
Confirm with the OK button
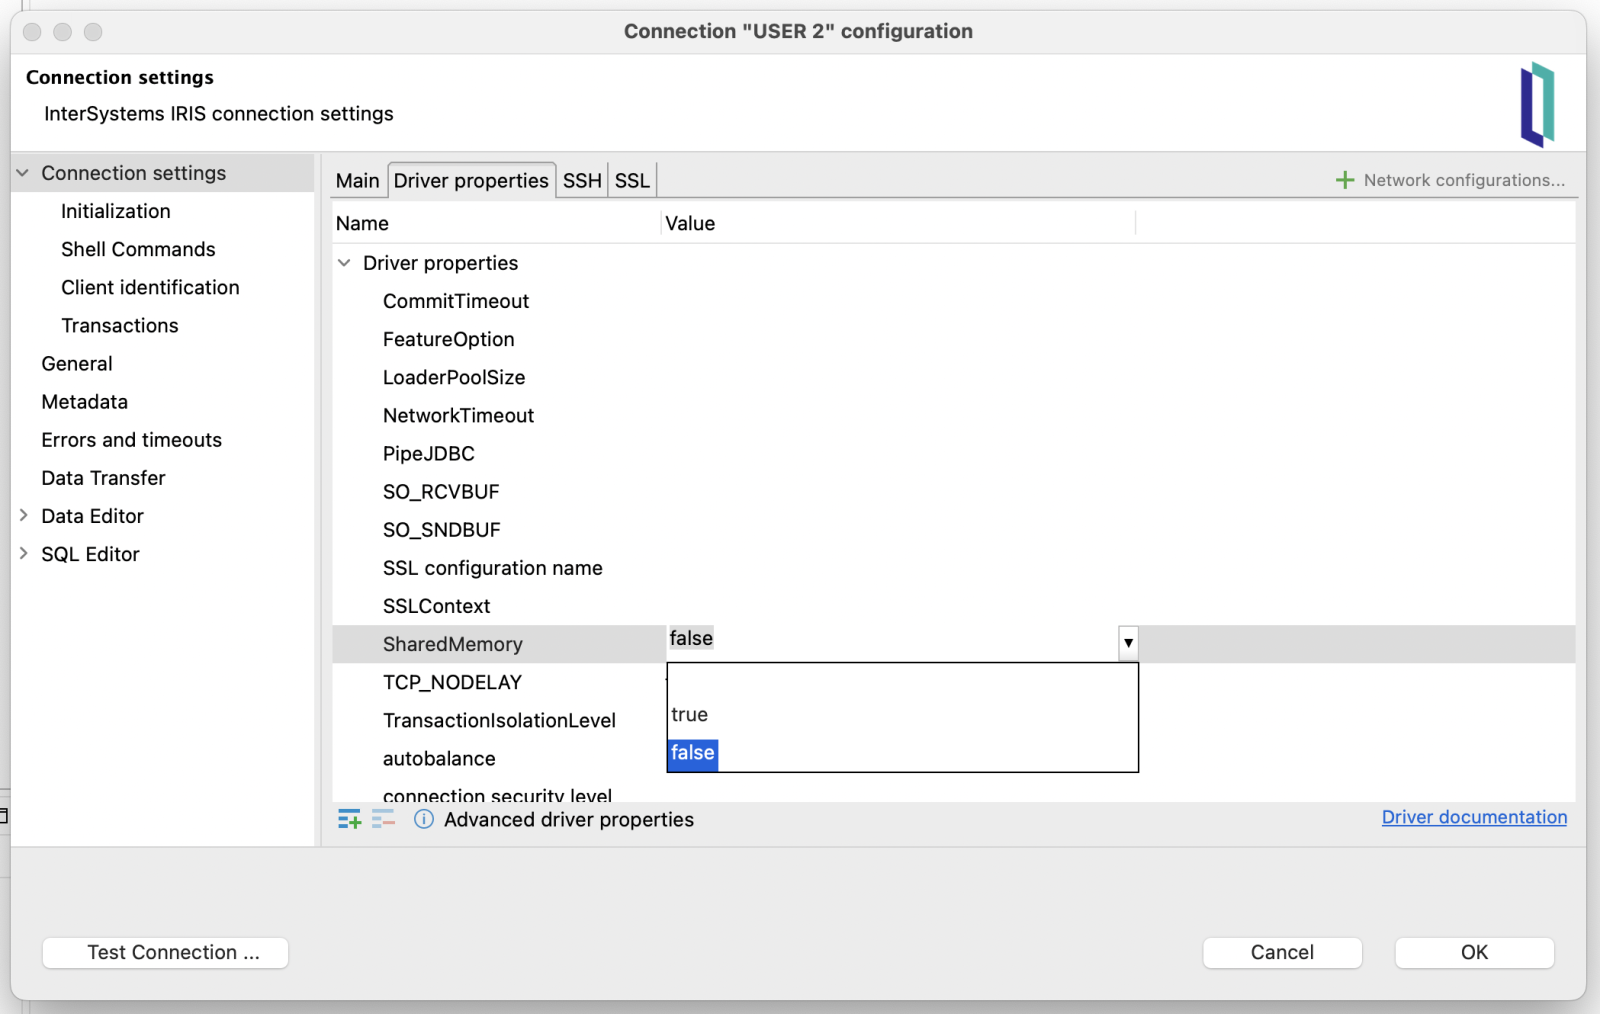click(1474, 953)
